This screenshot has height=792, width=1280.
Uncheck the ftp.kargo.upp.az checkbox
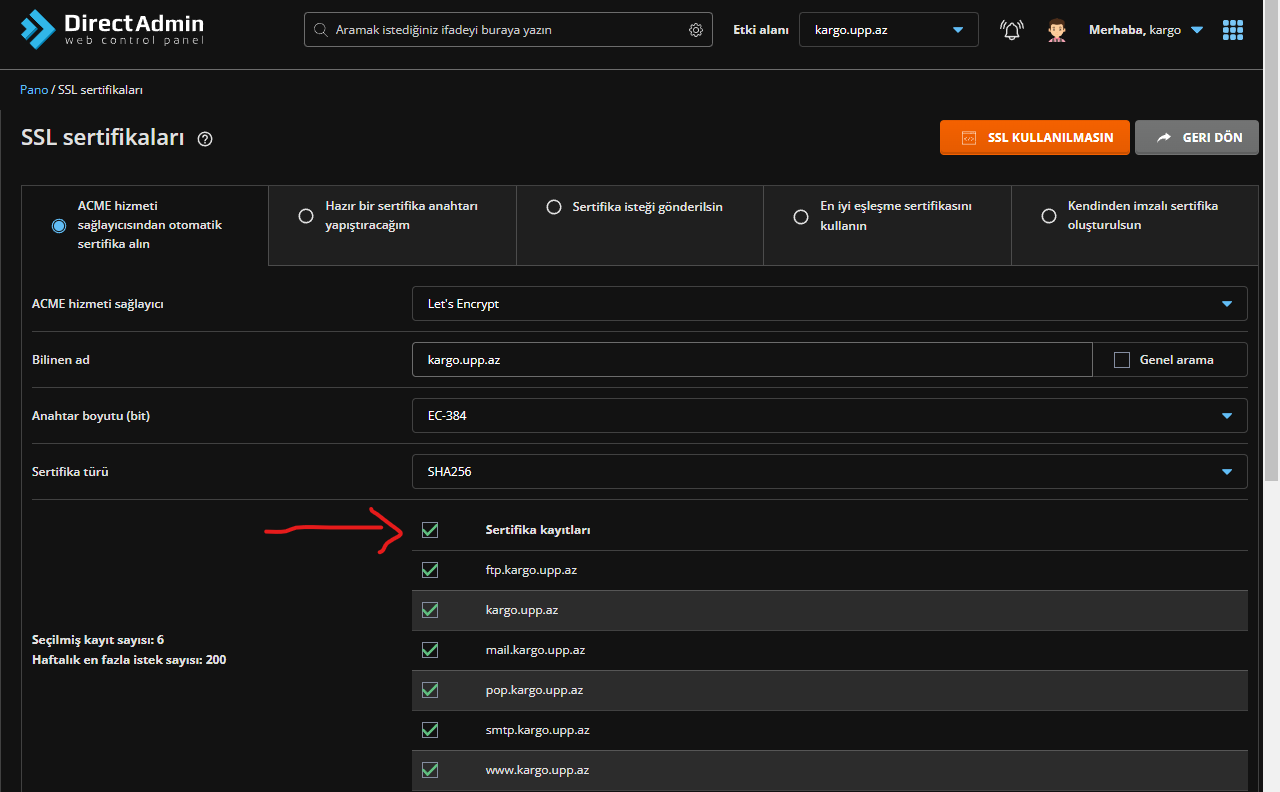click(430, 570)
